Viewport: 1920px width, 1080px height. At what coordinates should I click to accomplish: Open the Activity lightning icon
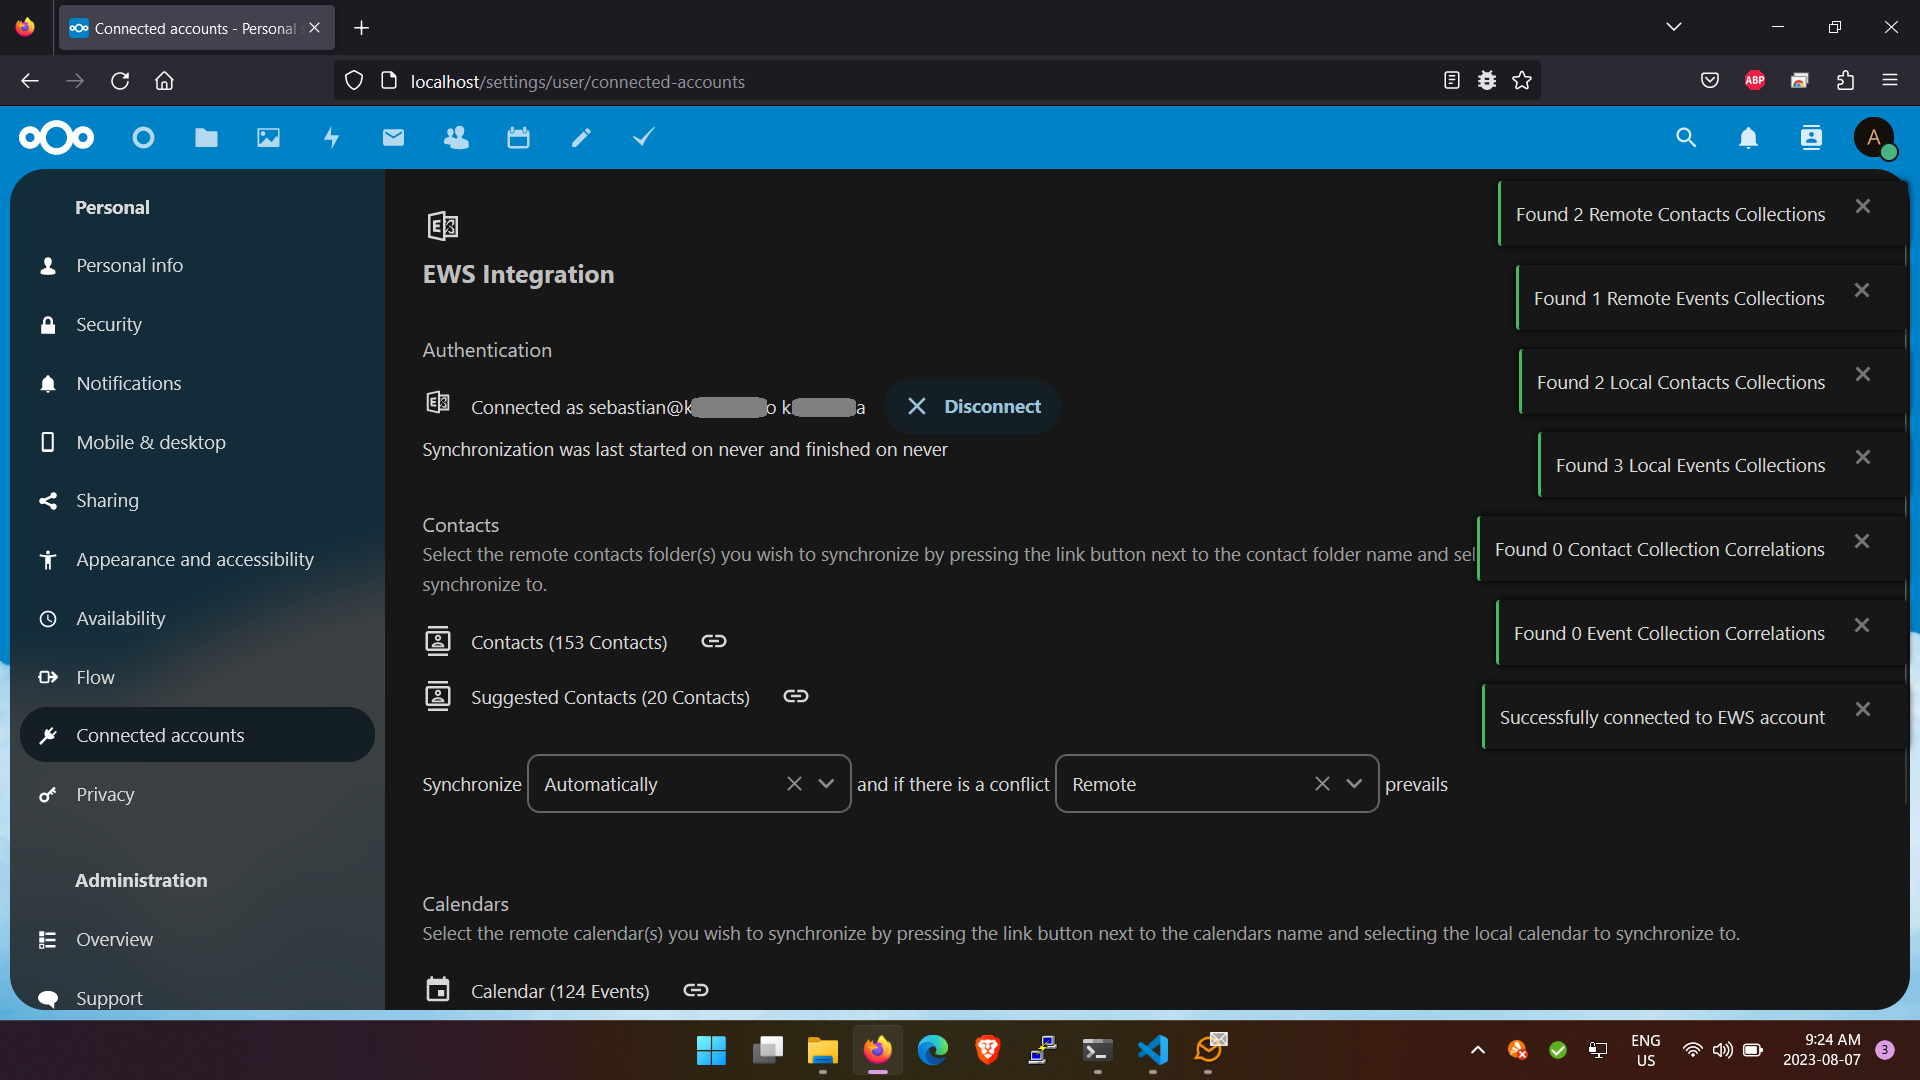tap(331, 138)
